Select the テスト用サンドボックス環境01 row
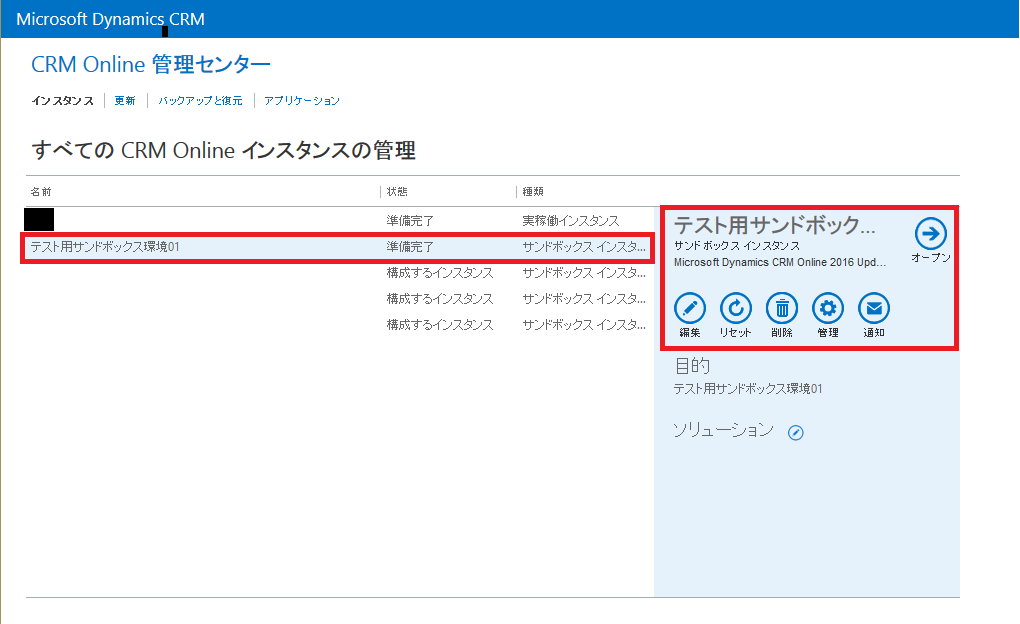This screenshot has width=1020, height=624. (338, 247)
